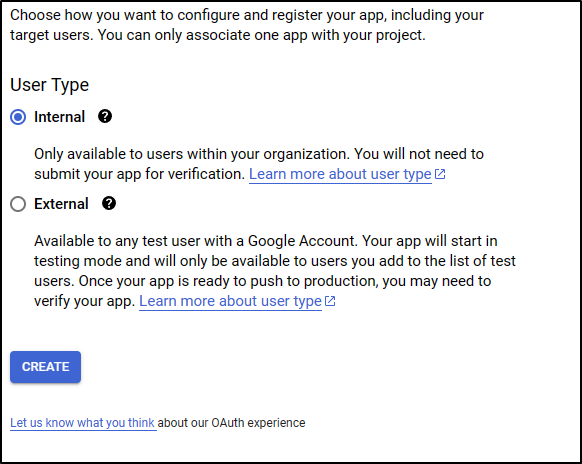
Task: Open Learn more about user type under External
Action: 230,301
